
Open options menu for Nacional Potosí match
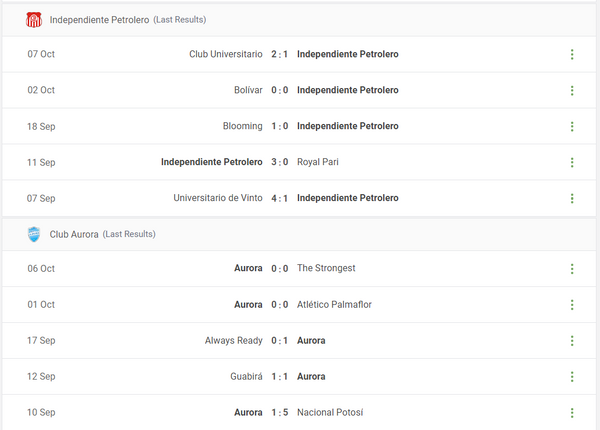pos(572,412)
